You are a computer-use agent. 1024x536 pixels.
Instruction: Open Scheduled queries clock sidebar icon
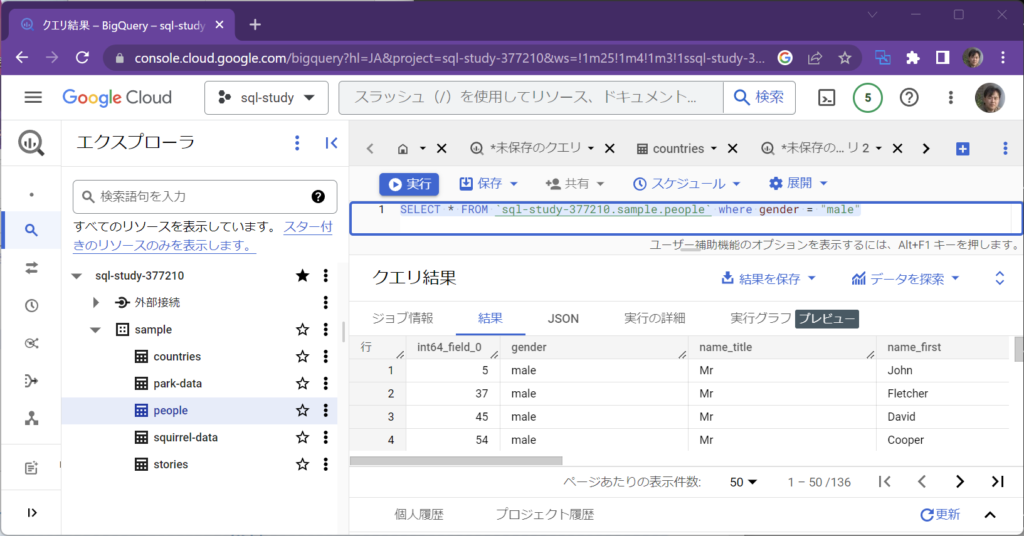coord(31,306)
